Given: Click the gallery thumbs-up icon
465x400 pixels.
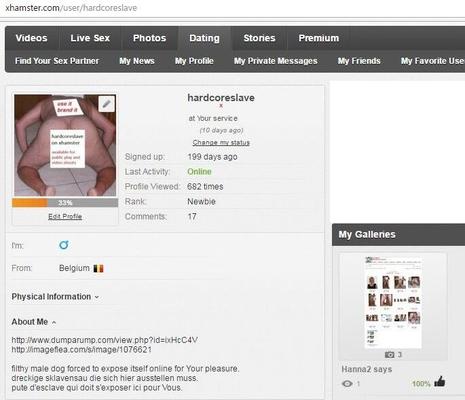Looking at the screenshot, I should (440, 381).
